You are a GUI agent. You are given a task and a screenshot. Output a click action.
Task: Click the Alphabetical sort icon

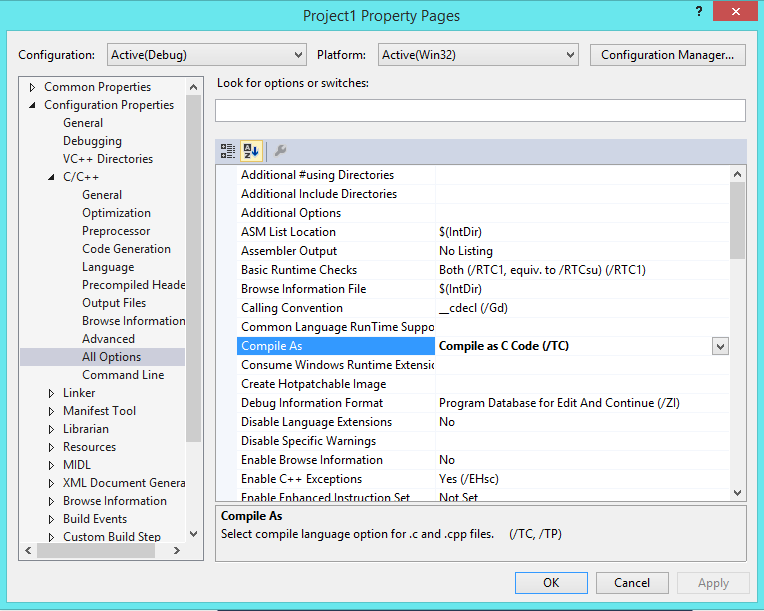(251, 151)
